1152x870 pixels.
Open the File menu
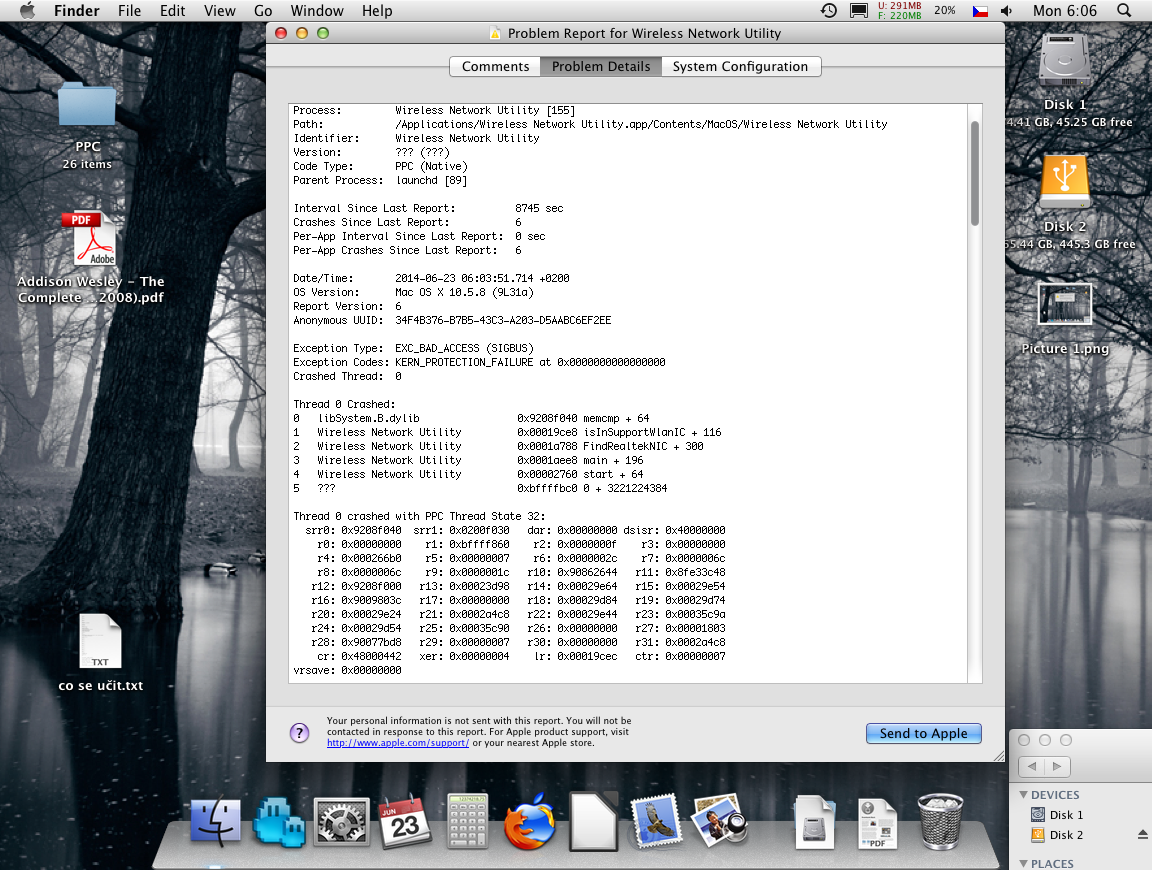[129, 10]
